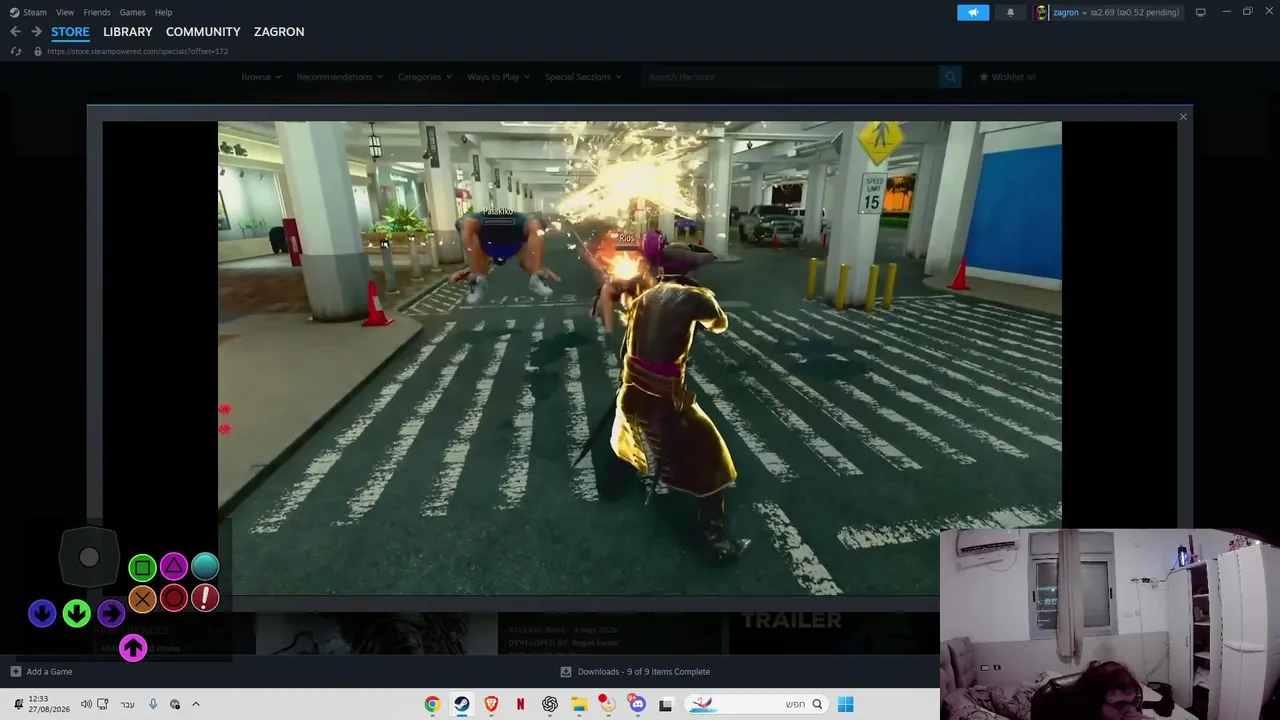Screen dimensions: 1280x720
Task: Click the red circle controller button
Action: tap(174, 598)
